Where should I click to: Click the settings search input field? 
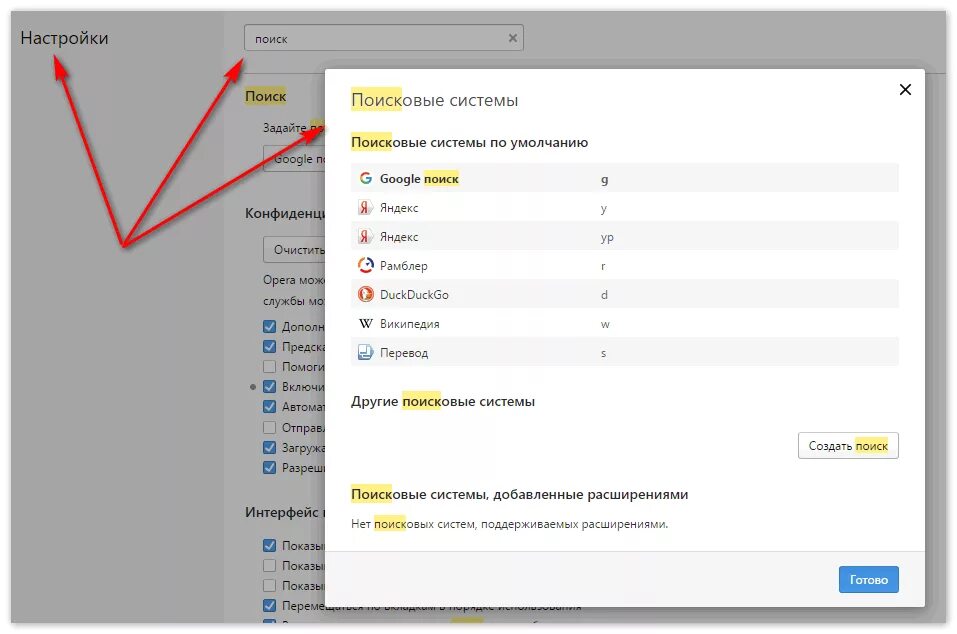coord(383,38)
